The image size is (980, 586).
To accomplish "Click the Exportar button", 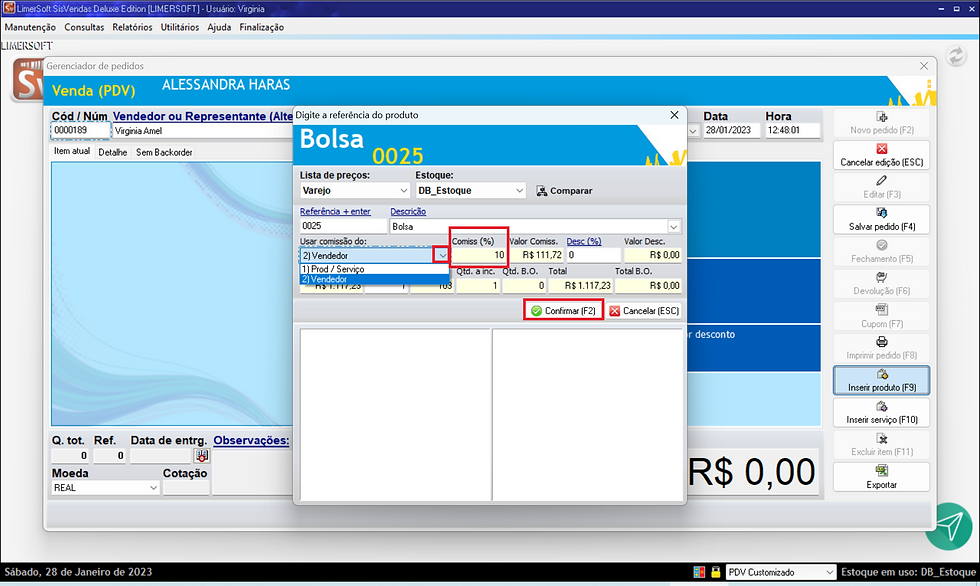I will (x=881, y=477).
